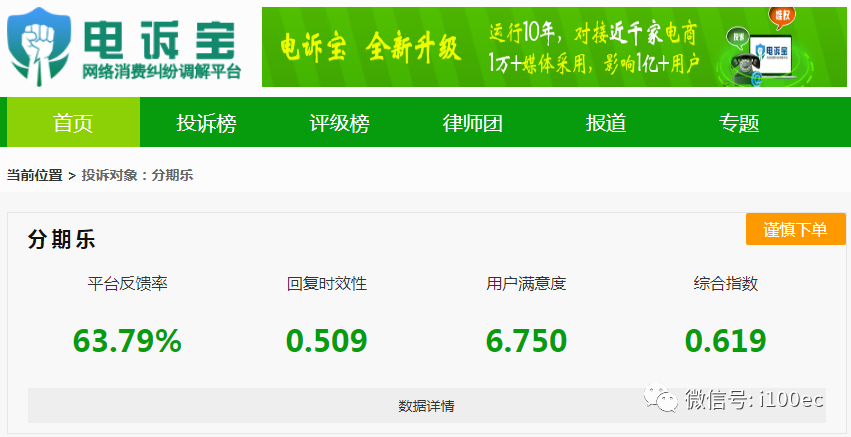
Task: Click the 回复时效性 label
Action: click(327, 283)
